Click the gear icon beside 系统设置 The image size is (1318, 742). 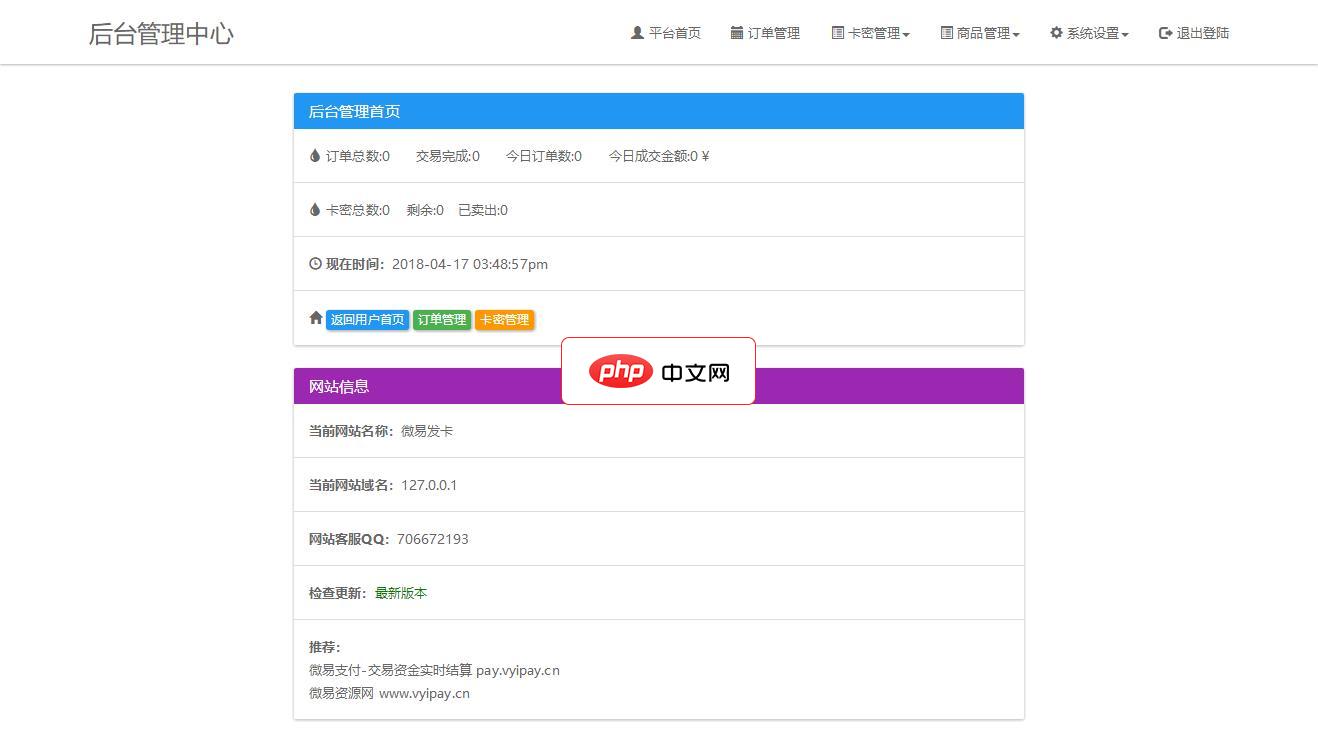pos(1056,33)
